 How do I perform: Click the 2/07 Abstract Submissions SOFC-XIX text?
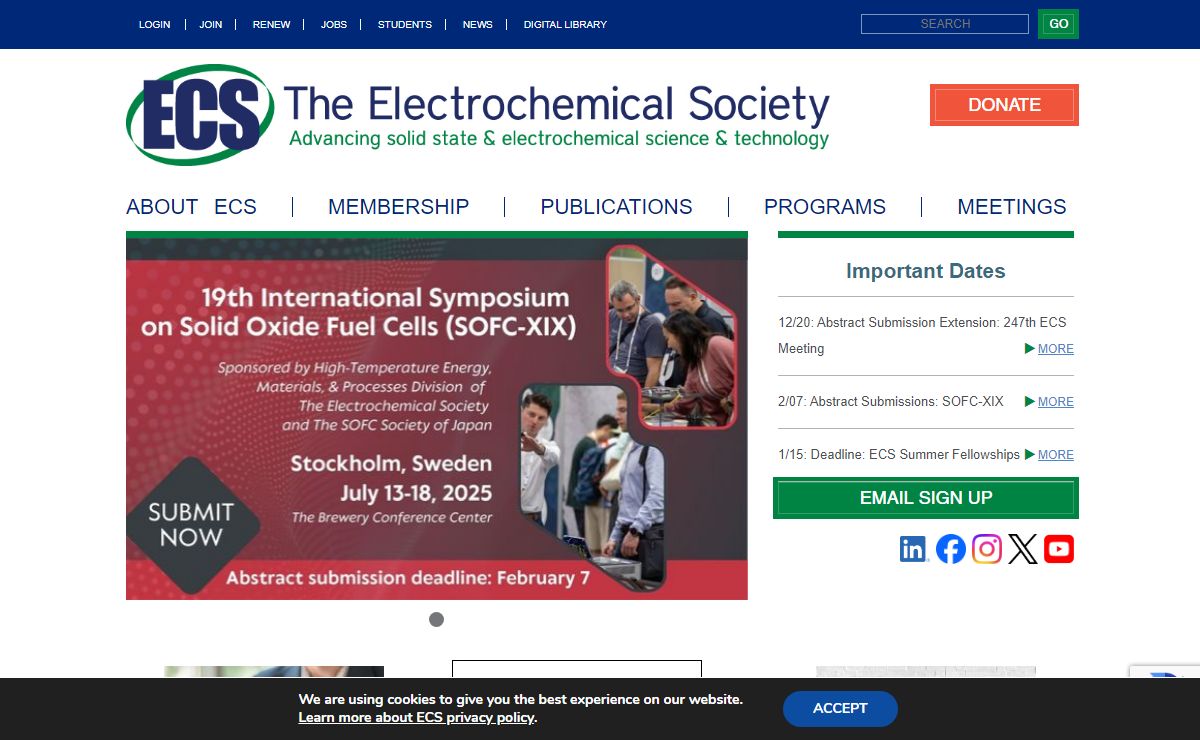coord(891,401)
